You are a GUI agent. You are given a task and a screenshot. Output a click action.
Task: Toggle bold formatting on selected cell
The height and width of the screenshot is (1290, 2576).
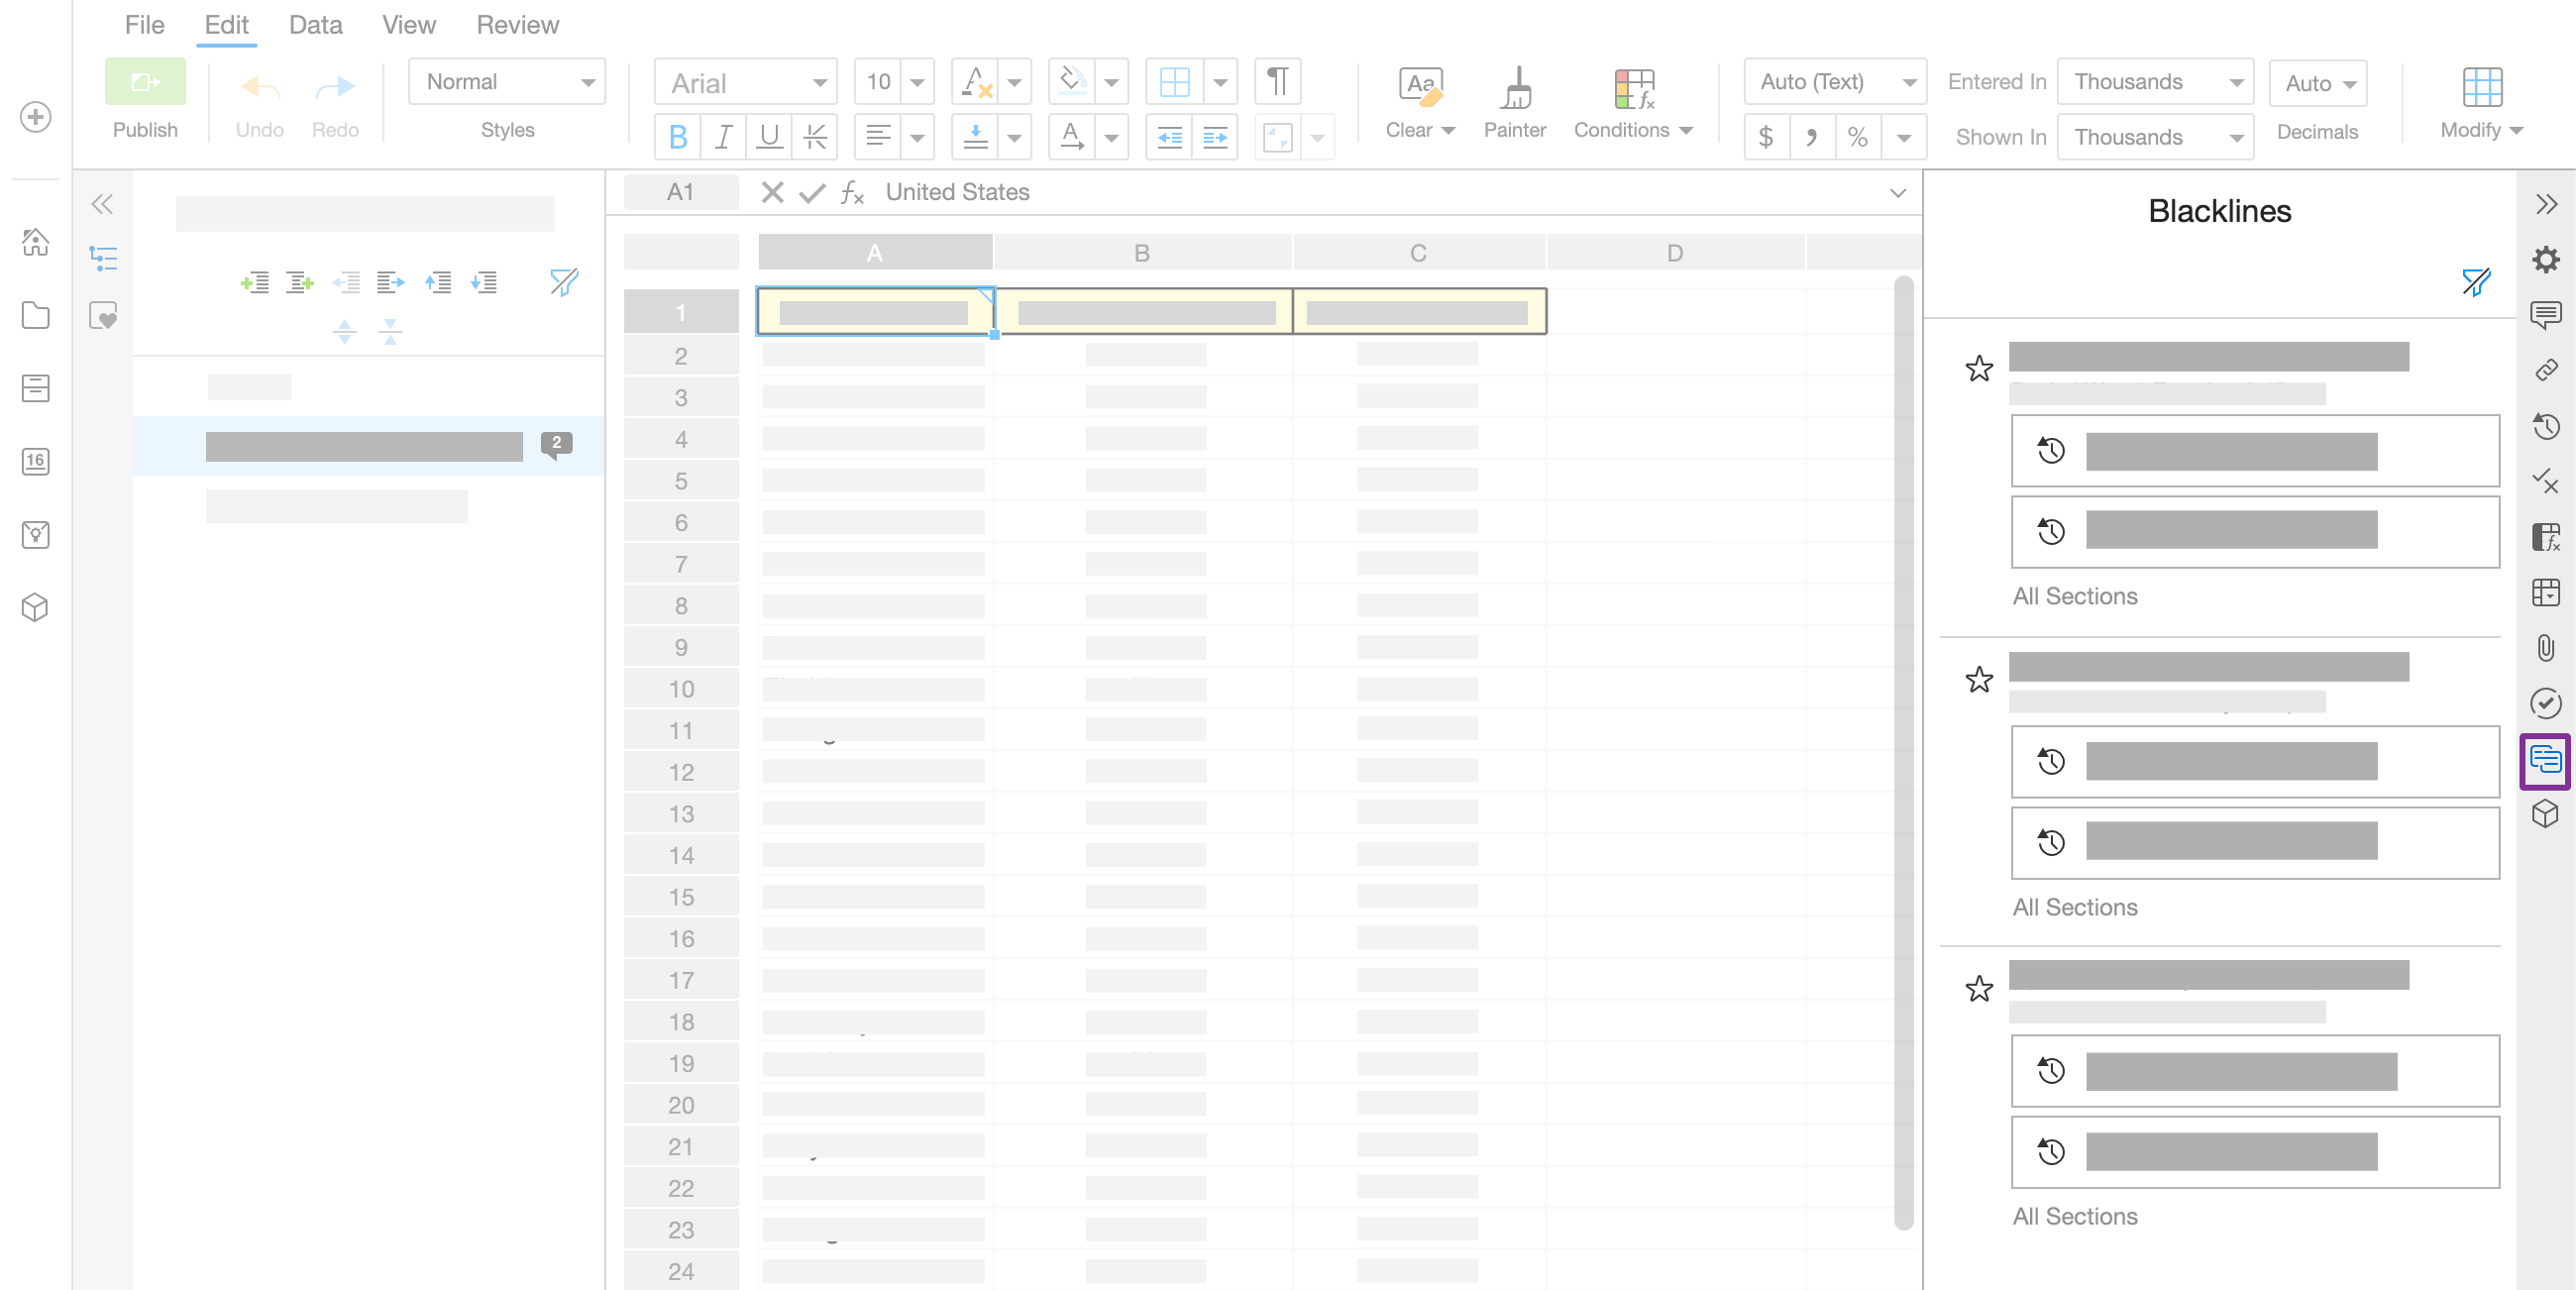point(677,137)
